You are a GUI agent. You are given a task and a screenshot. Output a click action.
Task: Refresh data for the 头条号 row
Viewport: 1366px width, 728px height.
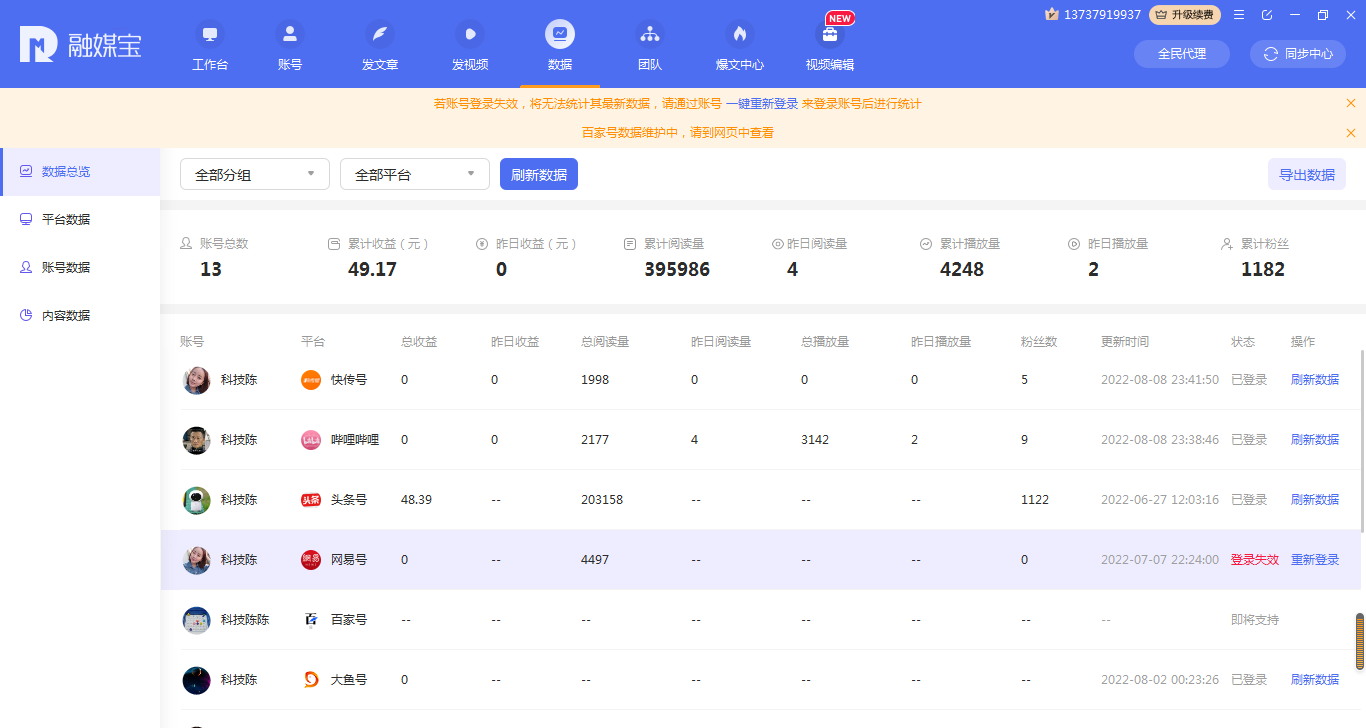pos(1315,500)
